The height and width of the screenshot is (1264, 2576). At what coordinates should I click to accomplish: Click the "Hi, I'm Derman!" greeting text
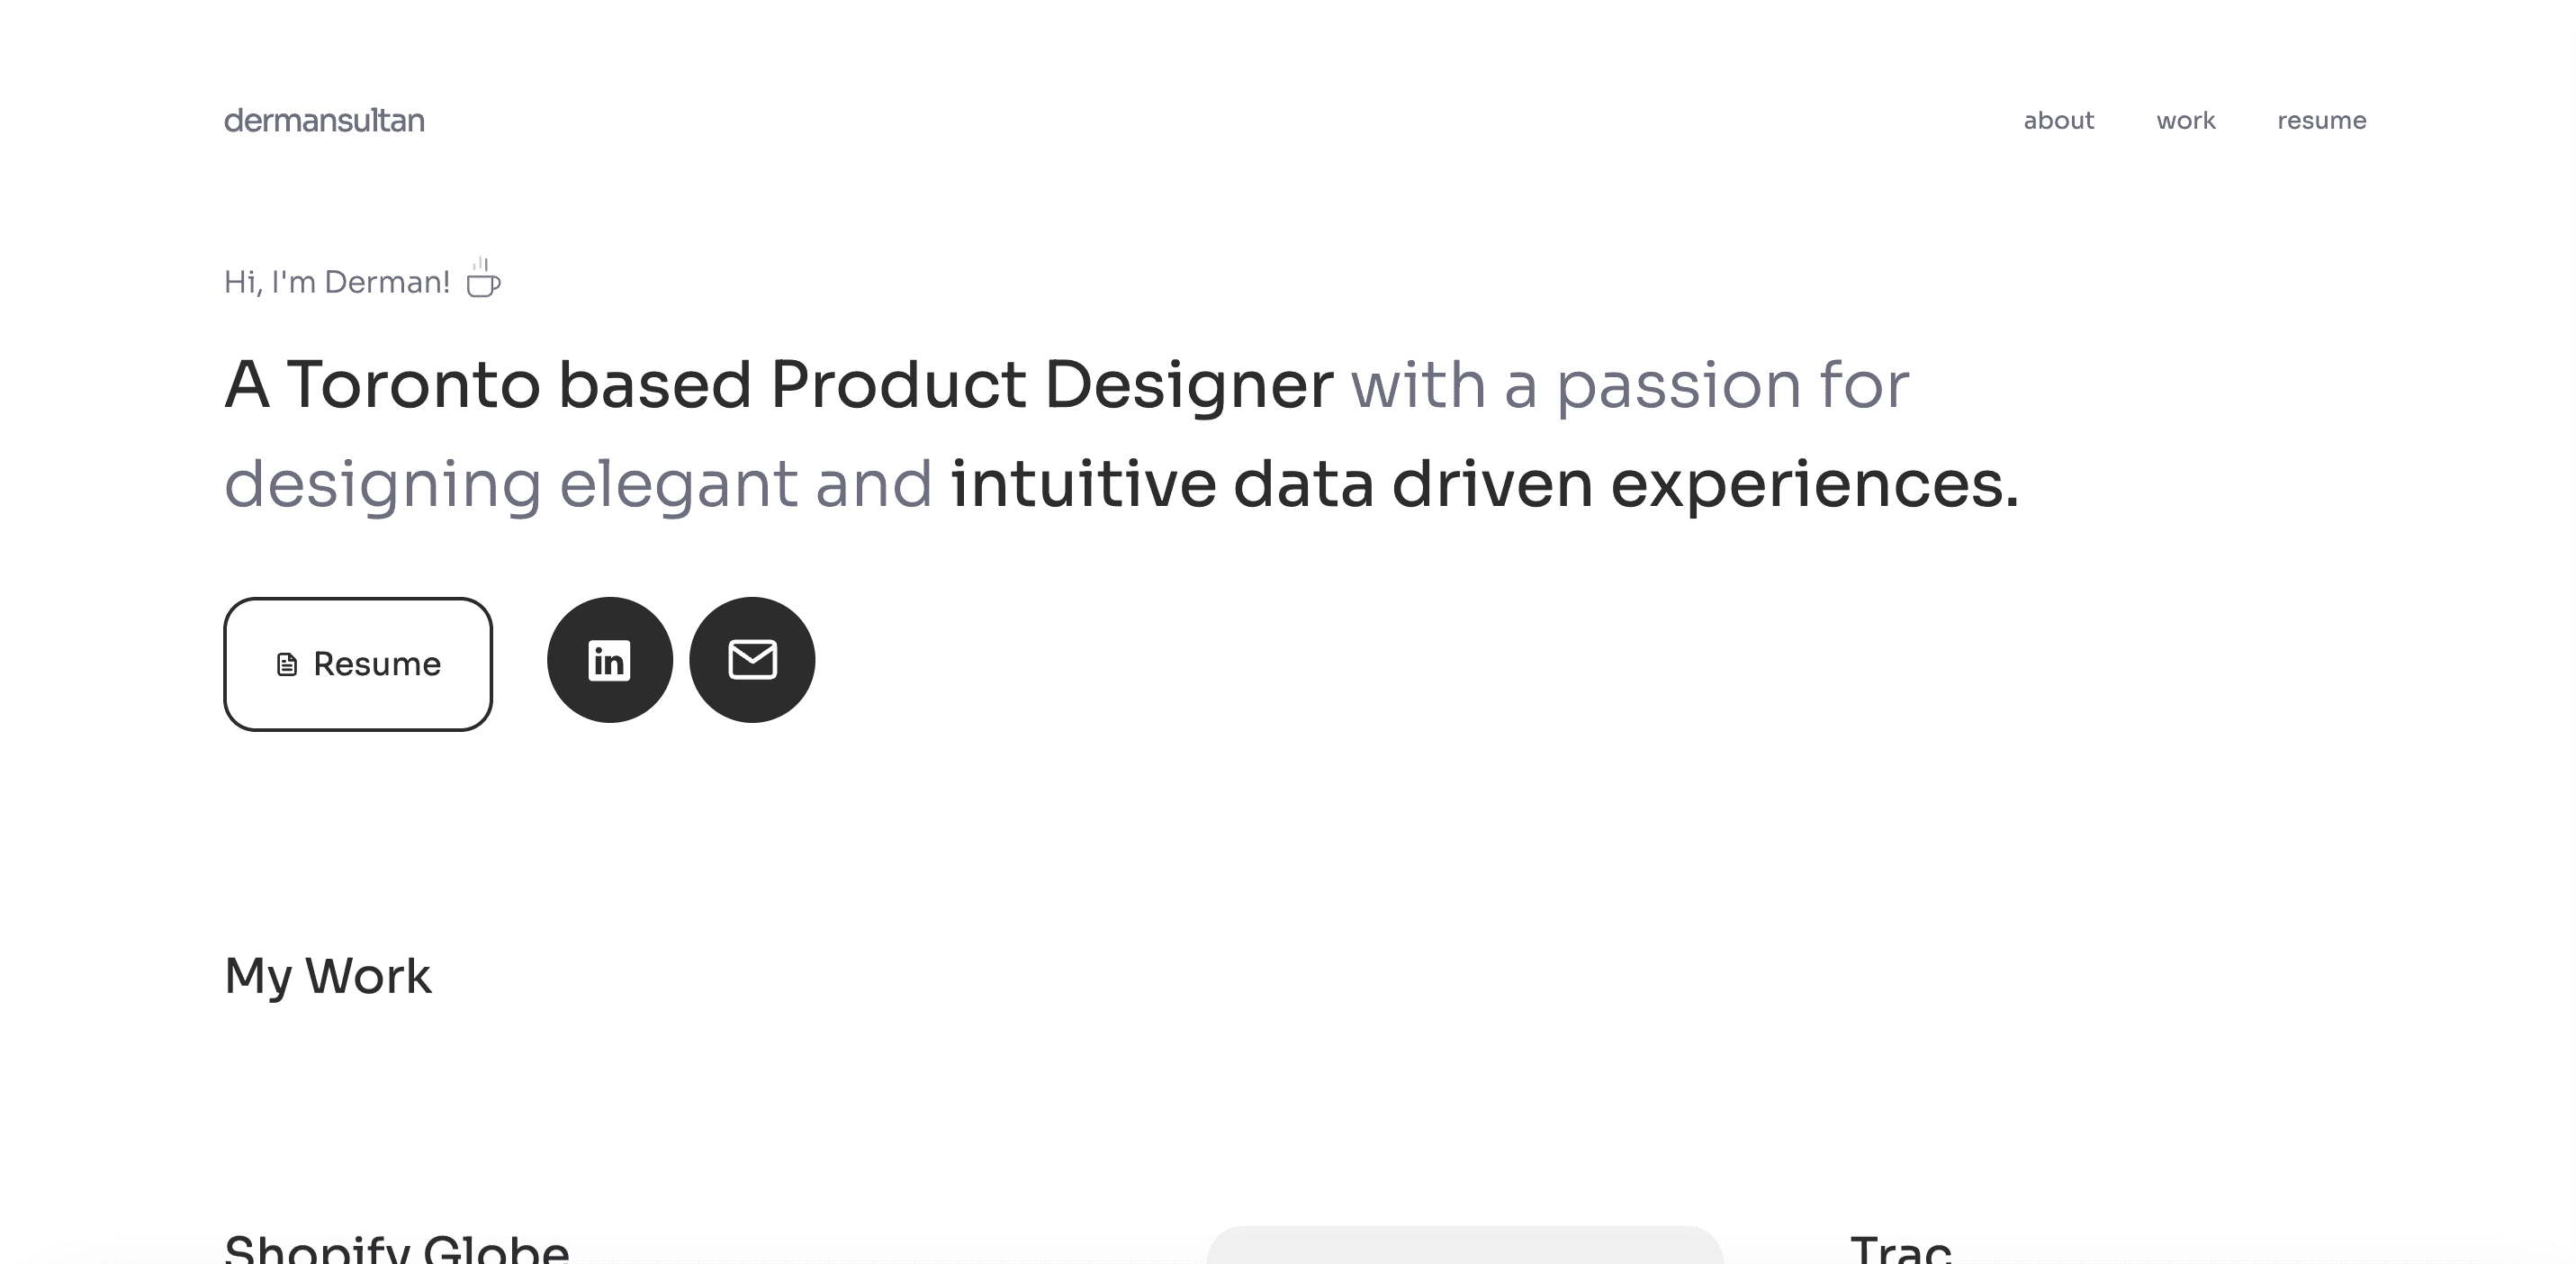tap(337, 282)
